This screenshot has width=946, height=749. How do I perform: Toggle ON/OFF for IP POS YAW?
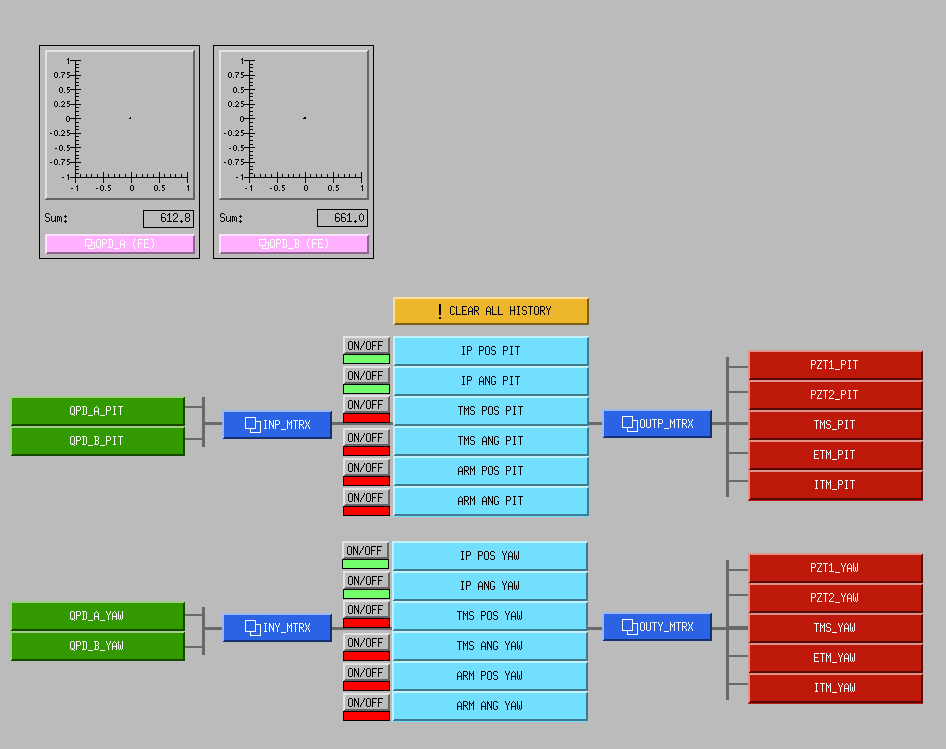click(366, 550)
